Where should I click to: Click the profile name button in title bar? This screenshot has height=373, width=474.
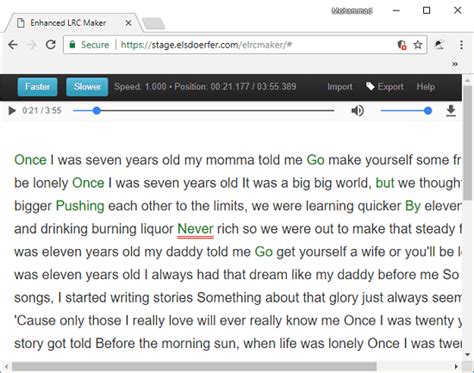pyautogui.click(x=352, y=11)
